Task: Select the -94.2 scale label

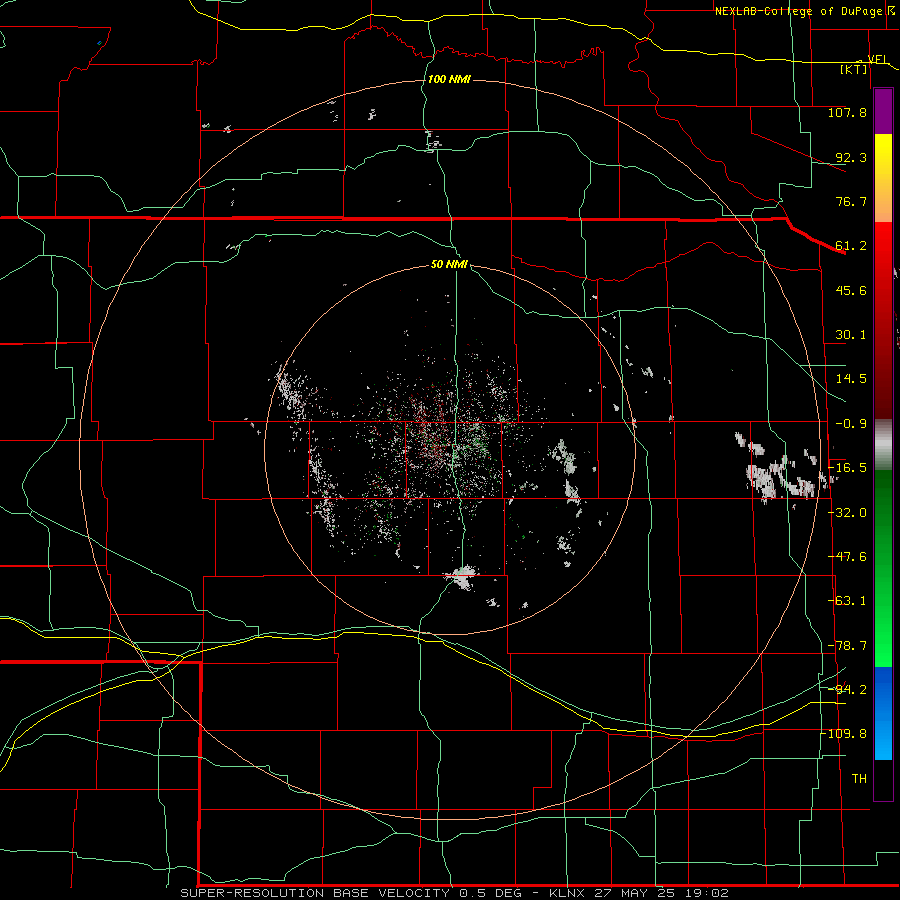Action: pos(847,690)
